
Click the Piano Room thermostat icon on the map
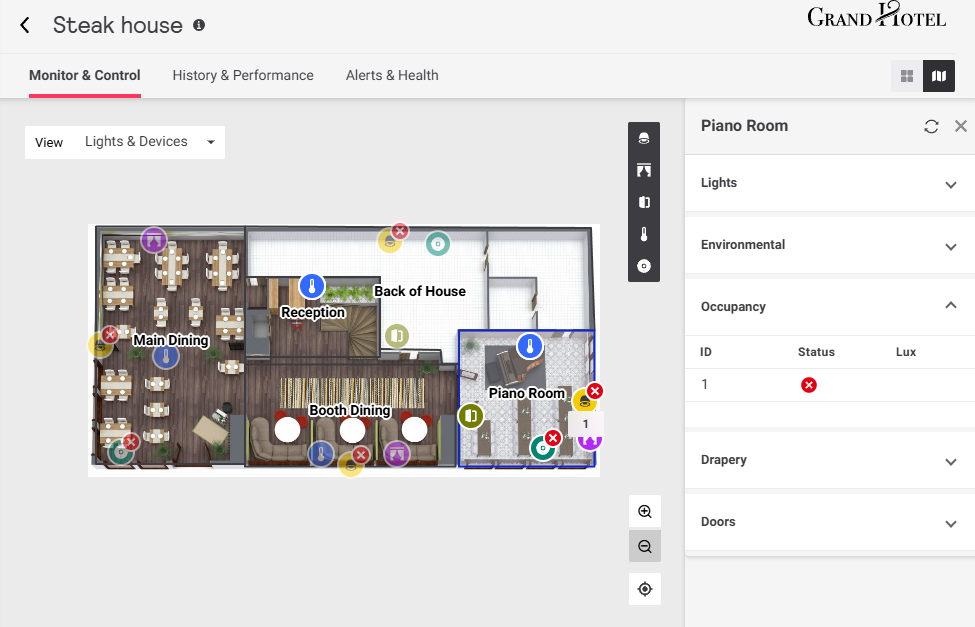point(529,347)
